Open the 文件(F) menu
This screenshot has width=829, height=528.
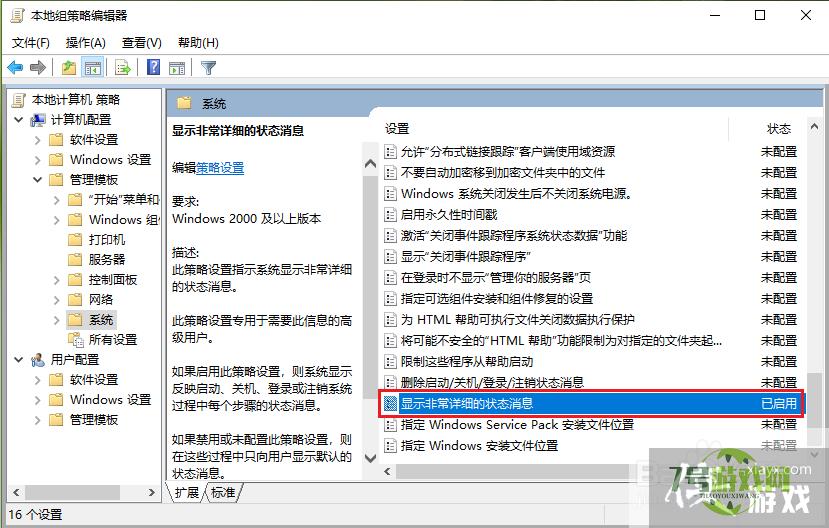point(31,43)
